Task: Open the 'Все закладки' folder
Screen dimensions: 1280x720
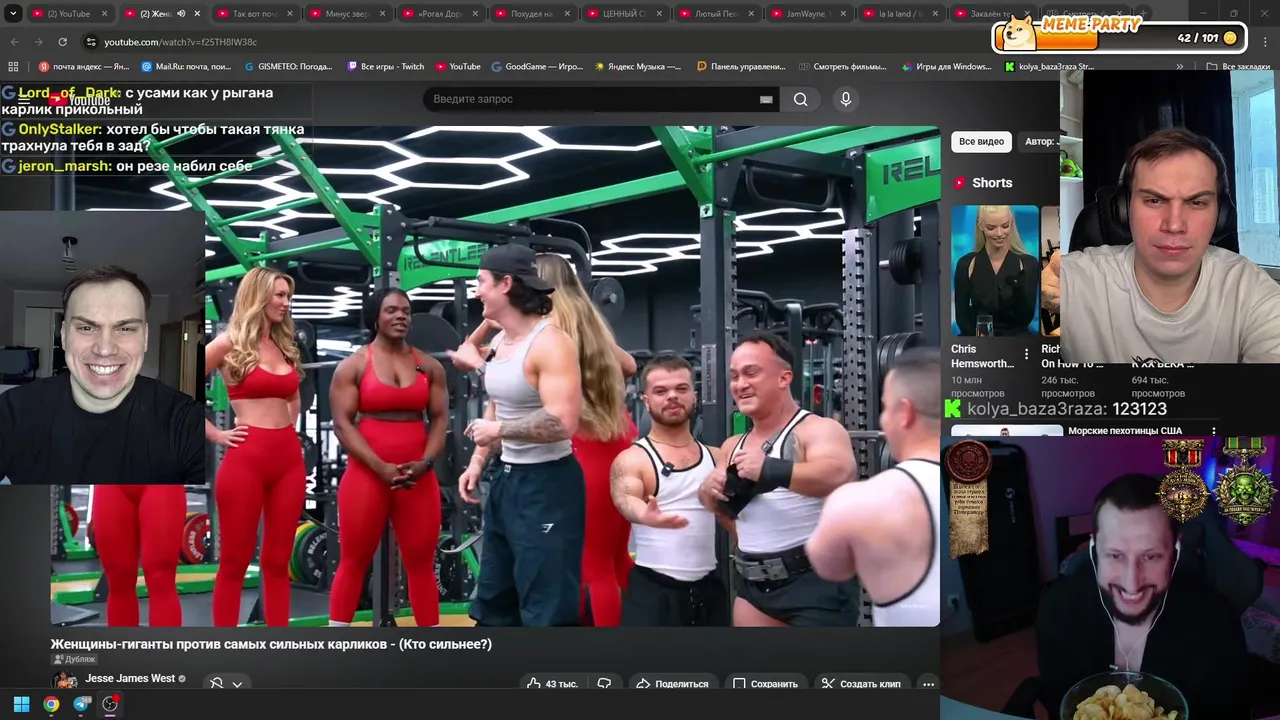Action: [x=1238, y=67]
